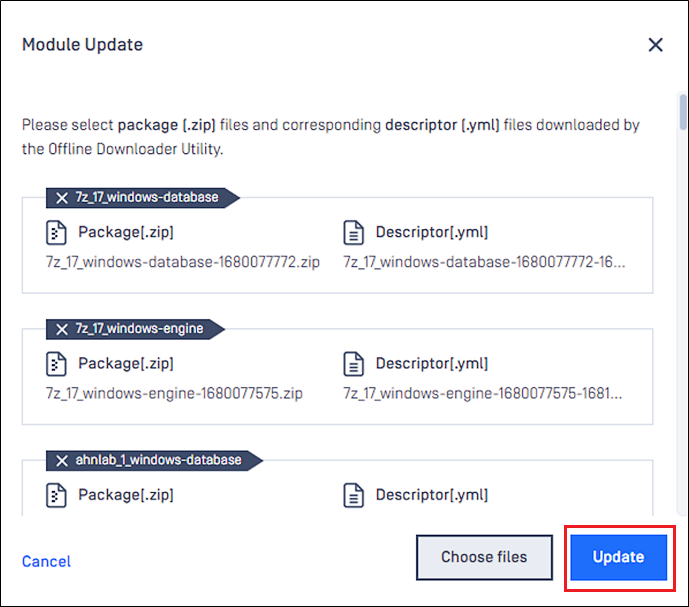Viewport: 689px width, 607px height.
Task: Select the truncated 7z_17_windows-database descriptor filename
Action: coord(484,262)
